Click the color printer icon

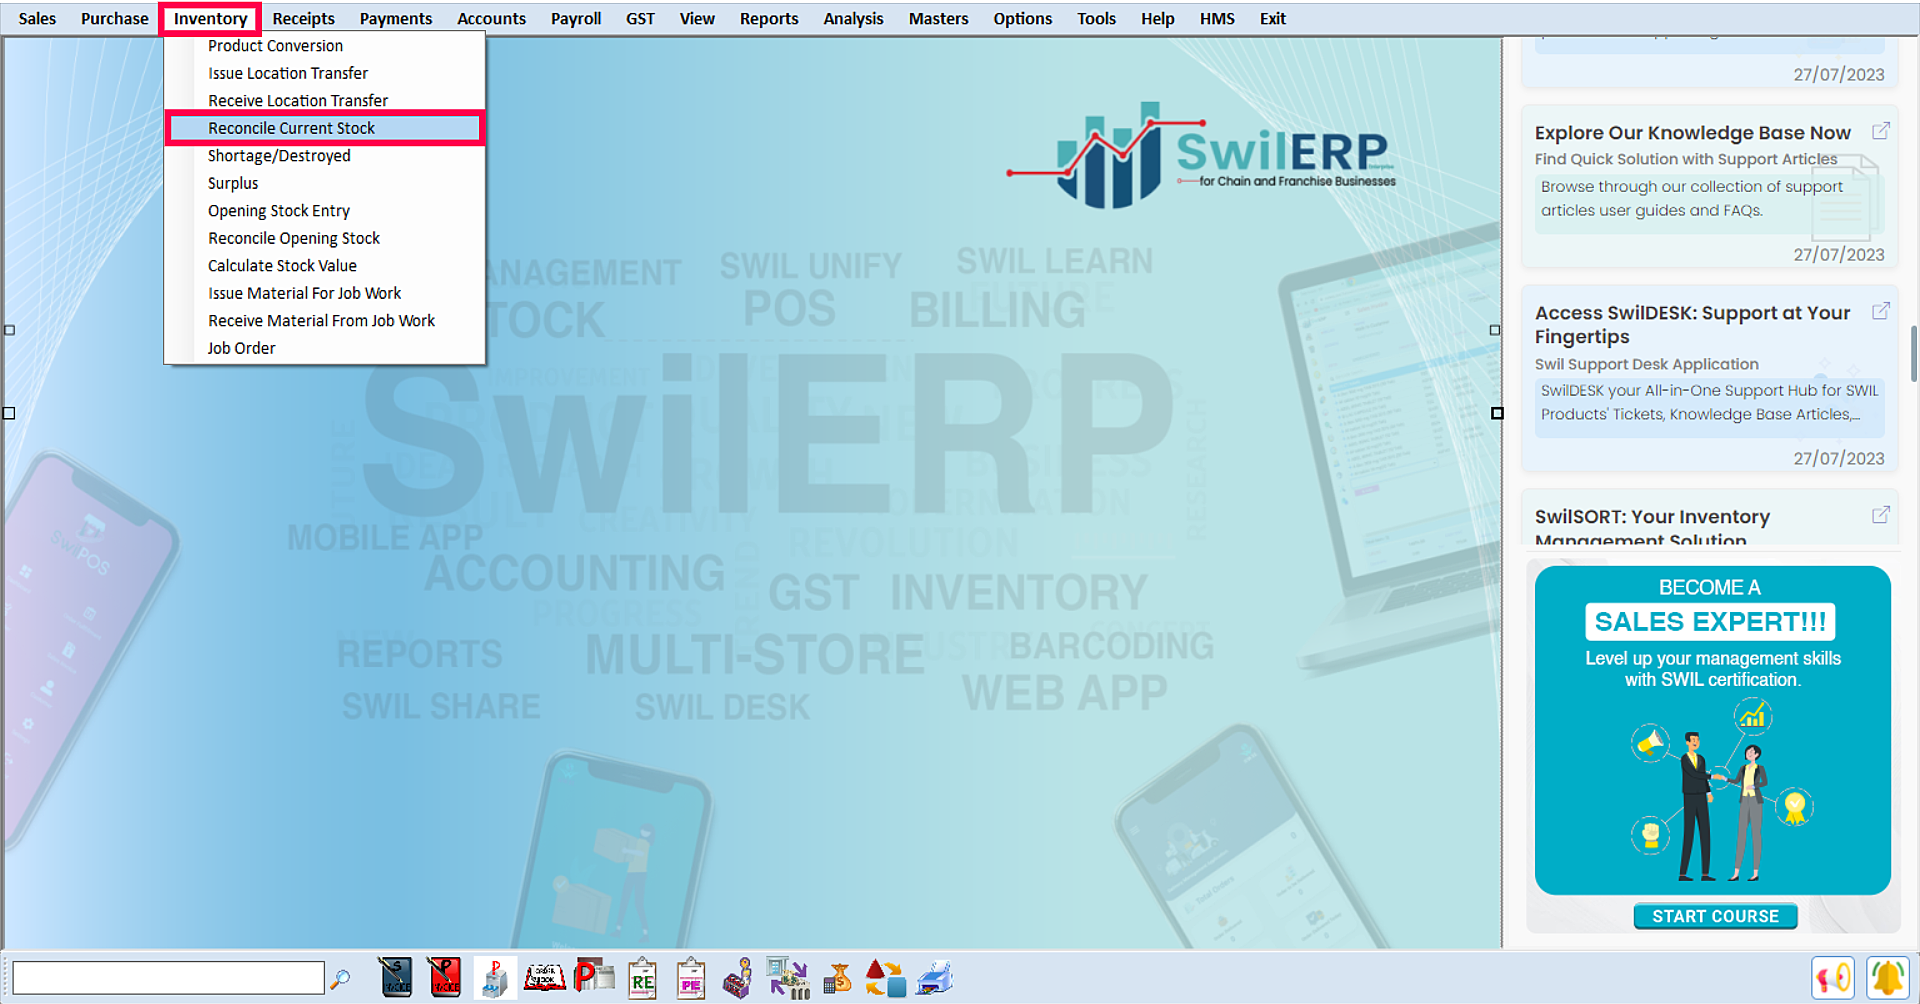point(934,978)
